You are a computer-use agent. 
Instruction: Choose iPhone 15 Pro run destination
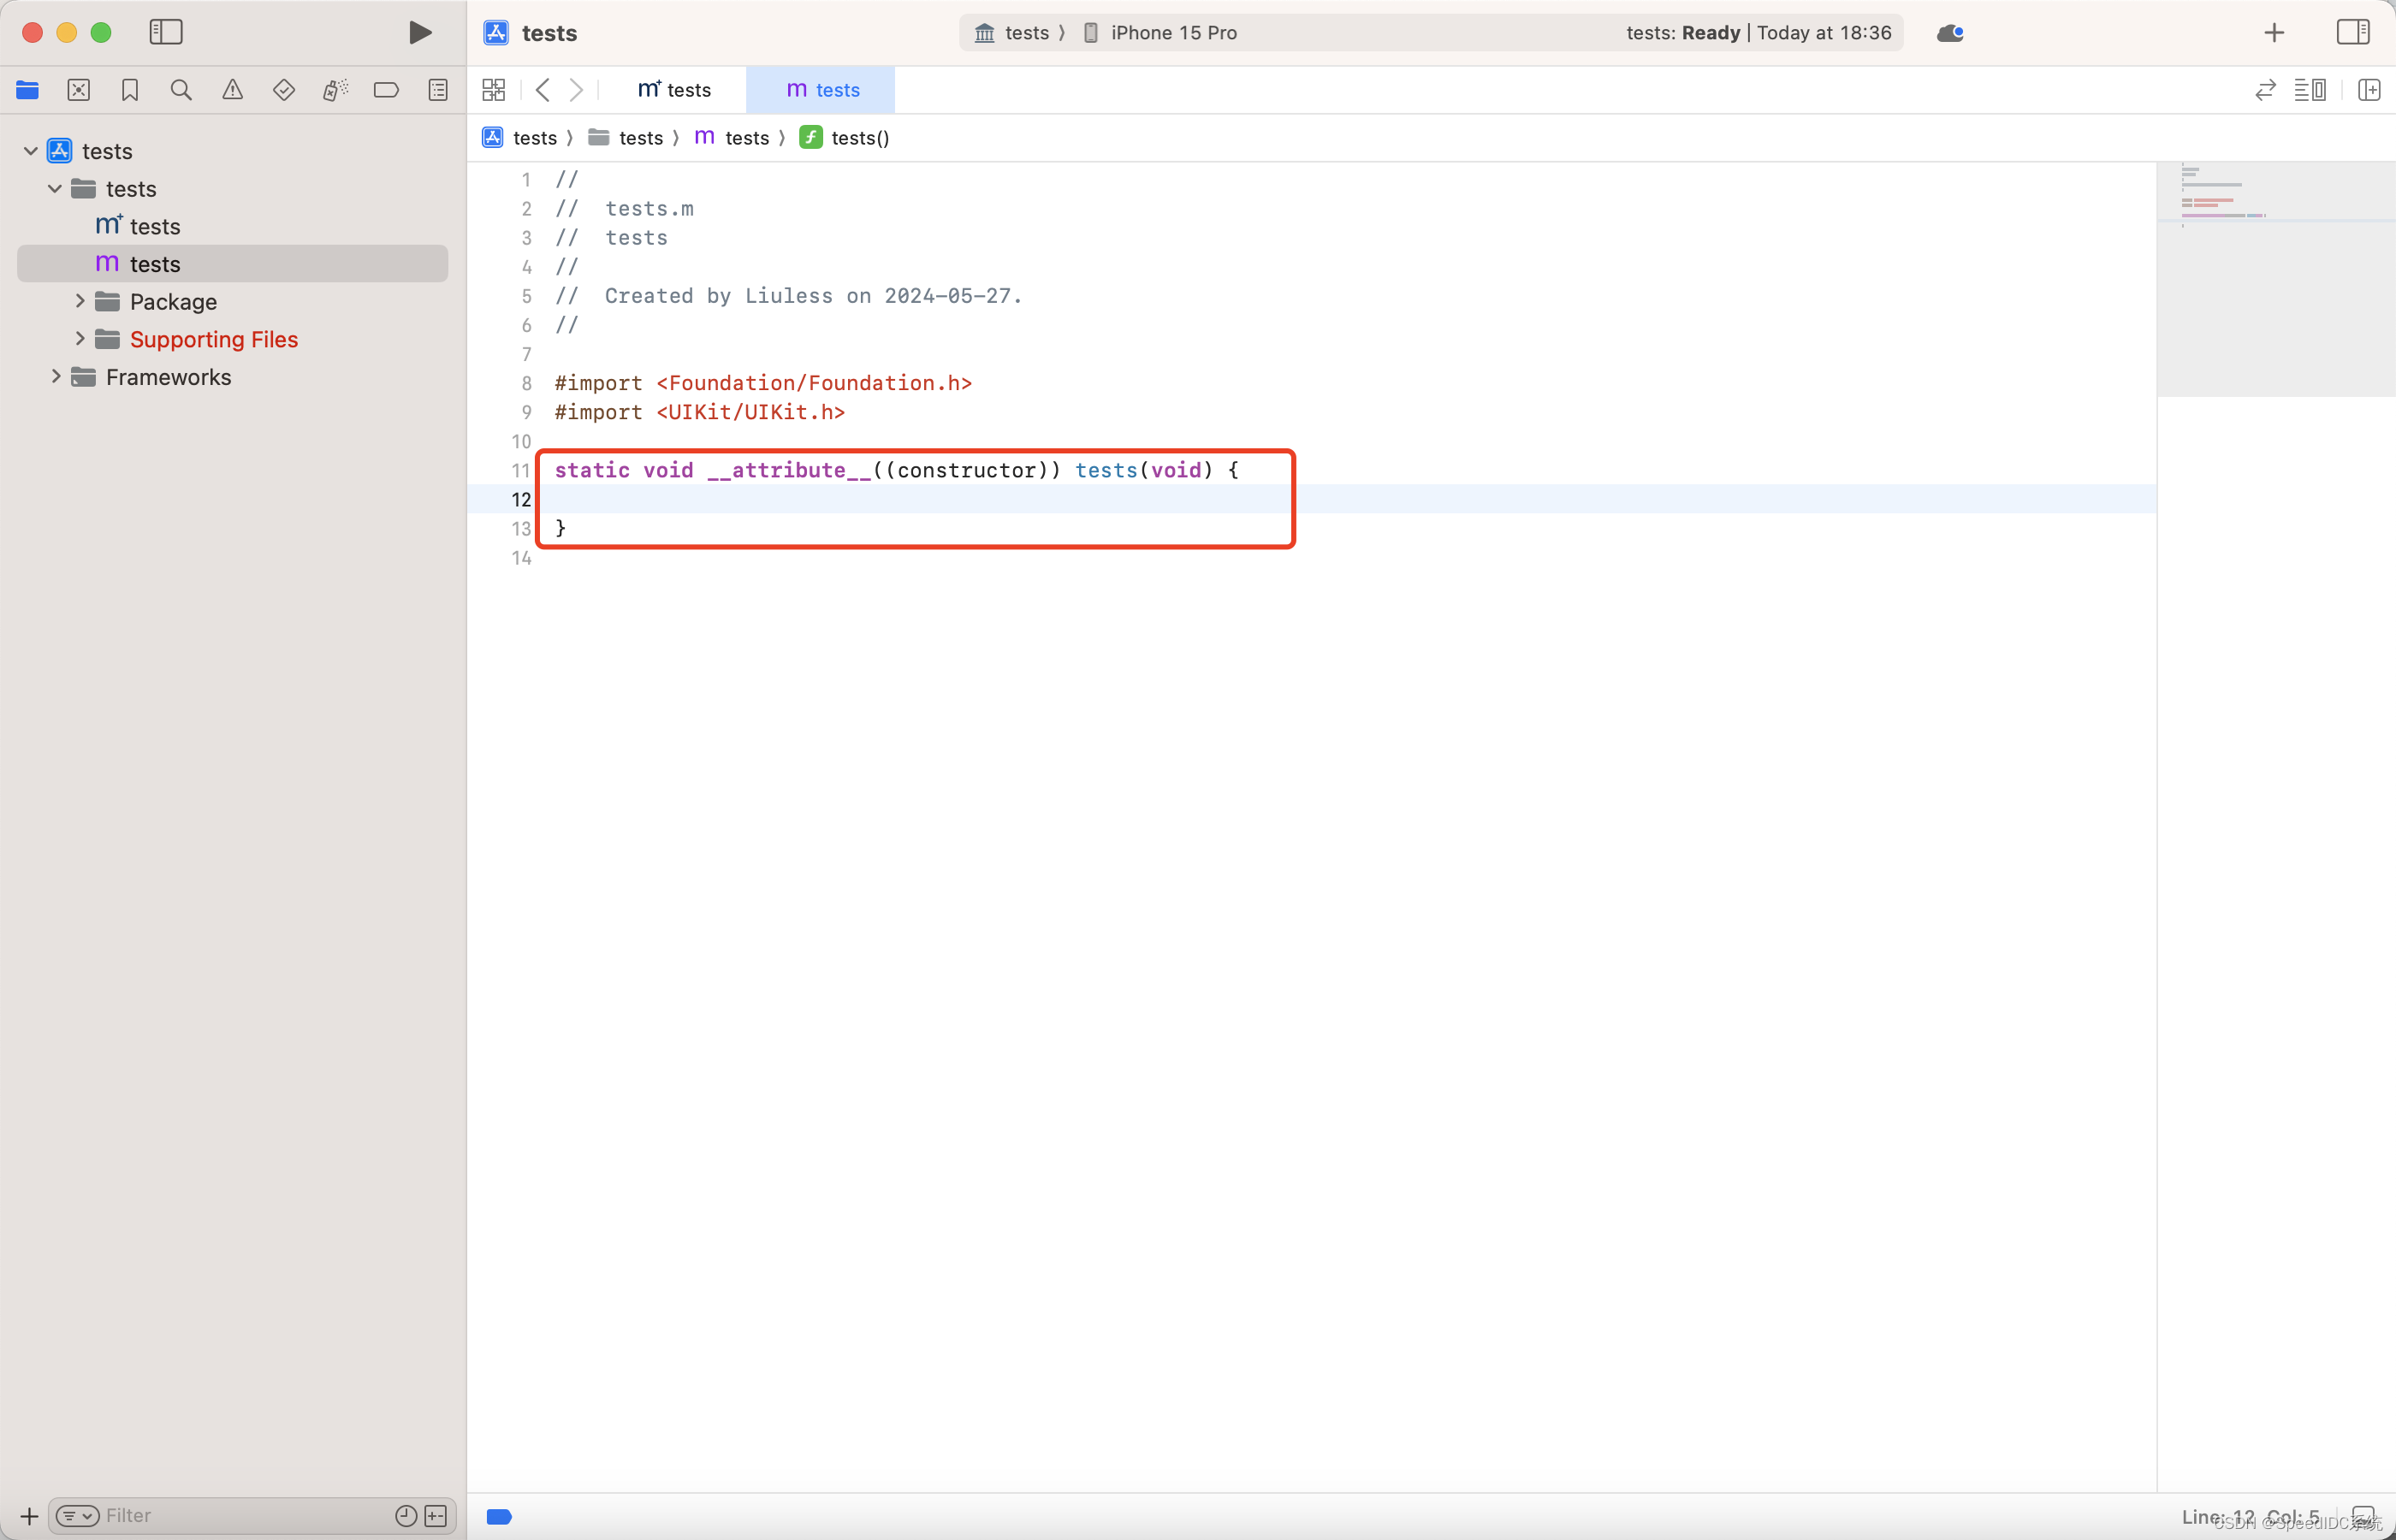[1161, 33]
